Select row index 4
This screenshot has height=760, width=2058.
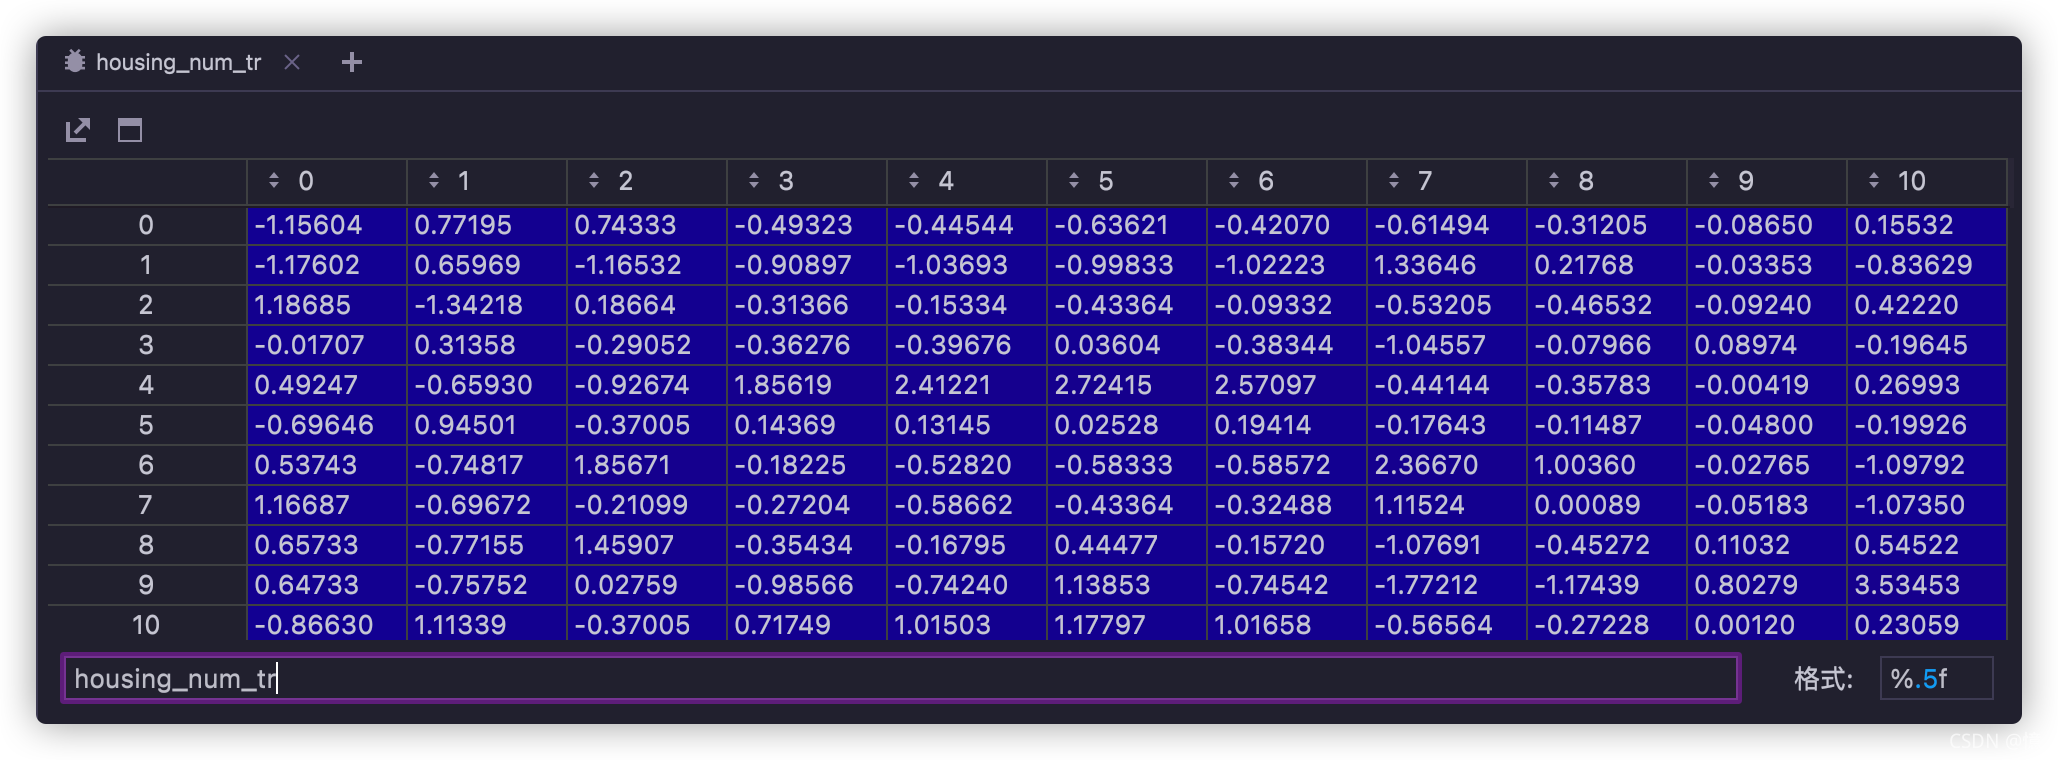pos(146,385)
